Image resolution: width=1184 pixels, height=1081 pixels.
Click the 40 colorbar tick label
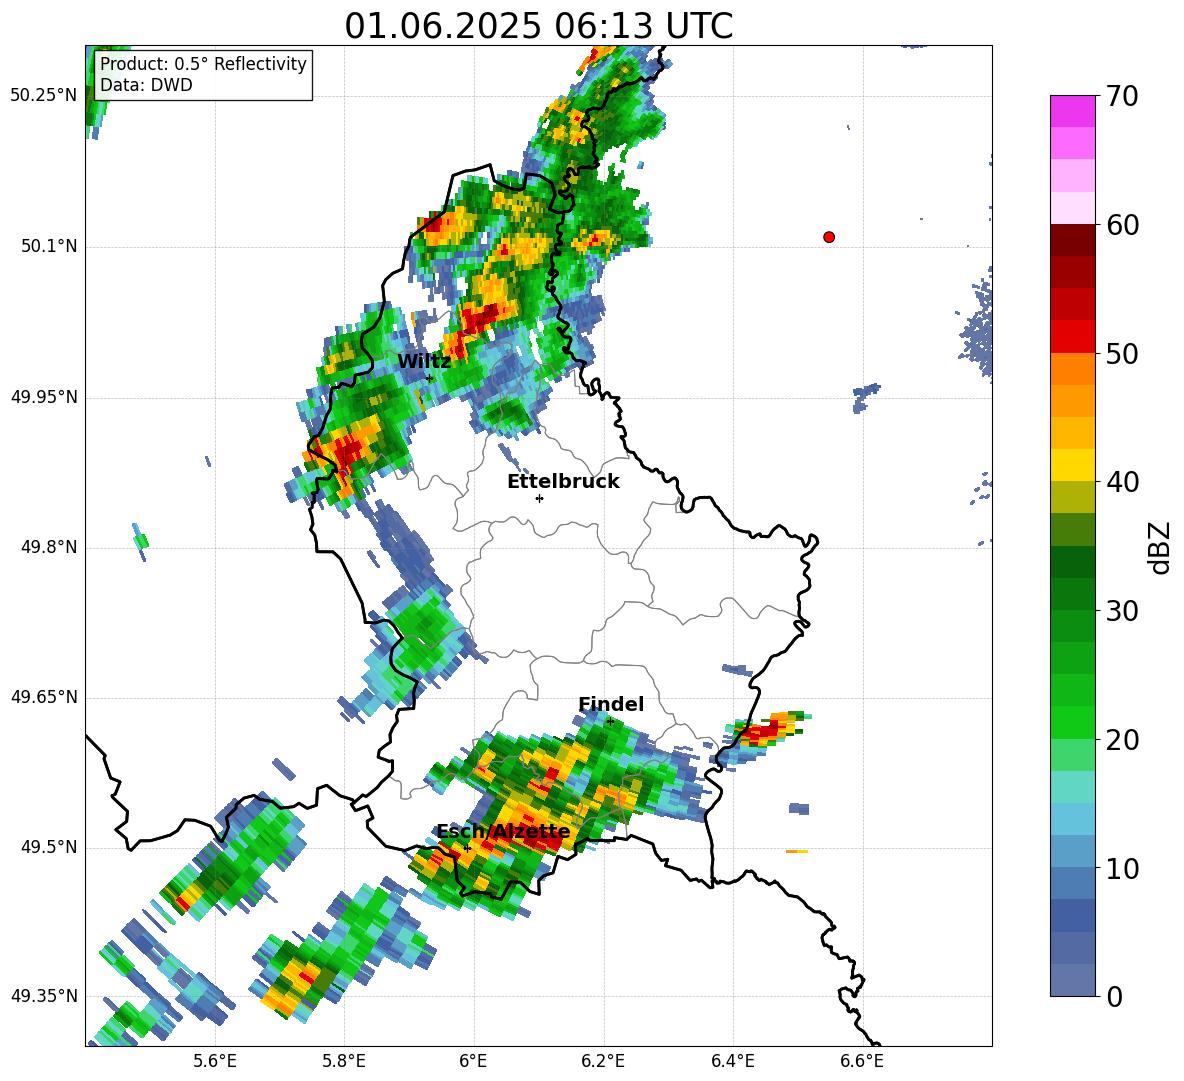tap(1123, 482)
